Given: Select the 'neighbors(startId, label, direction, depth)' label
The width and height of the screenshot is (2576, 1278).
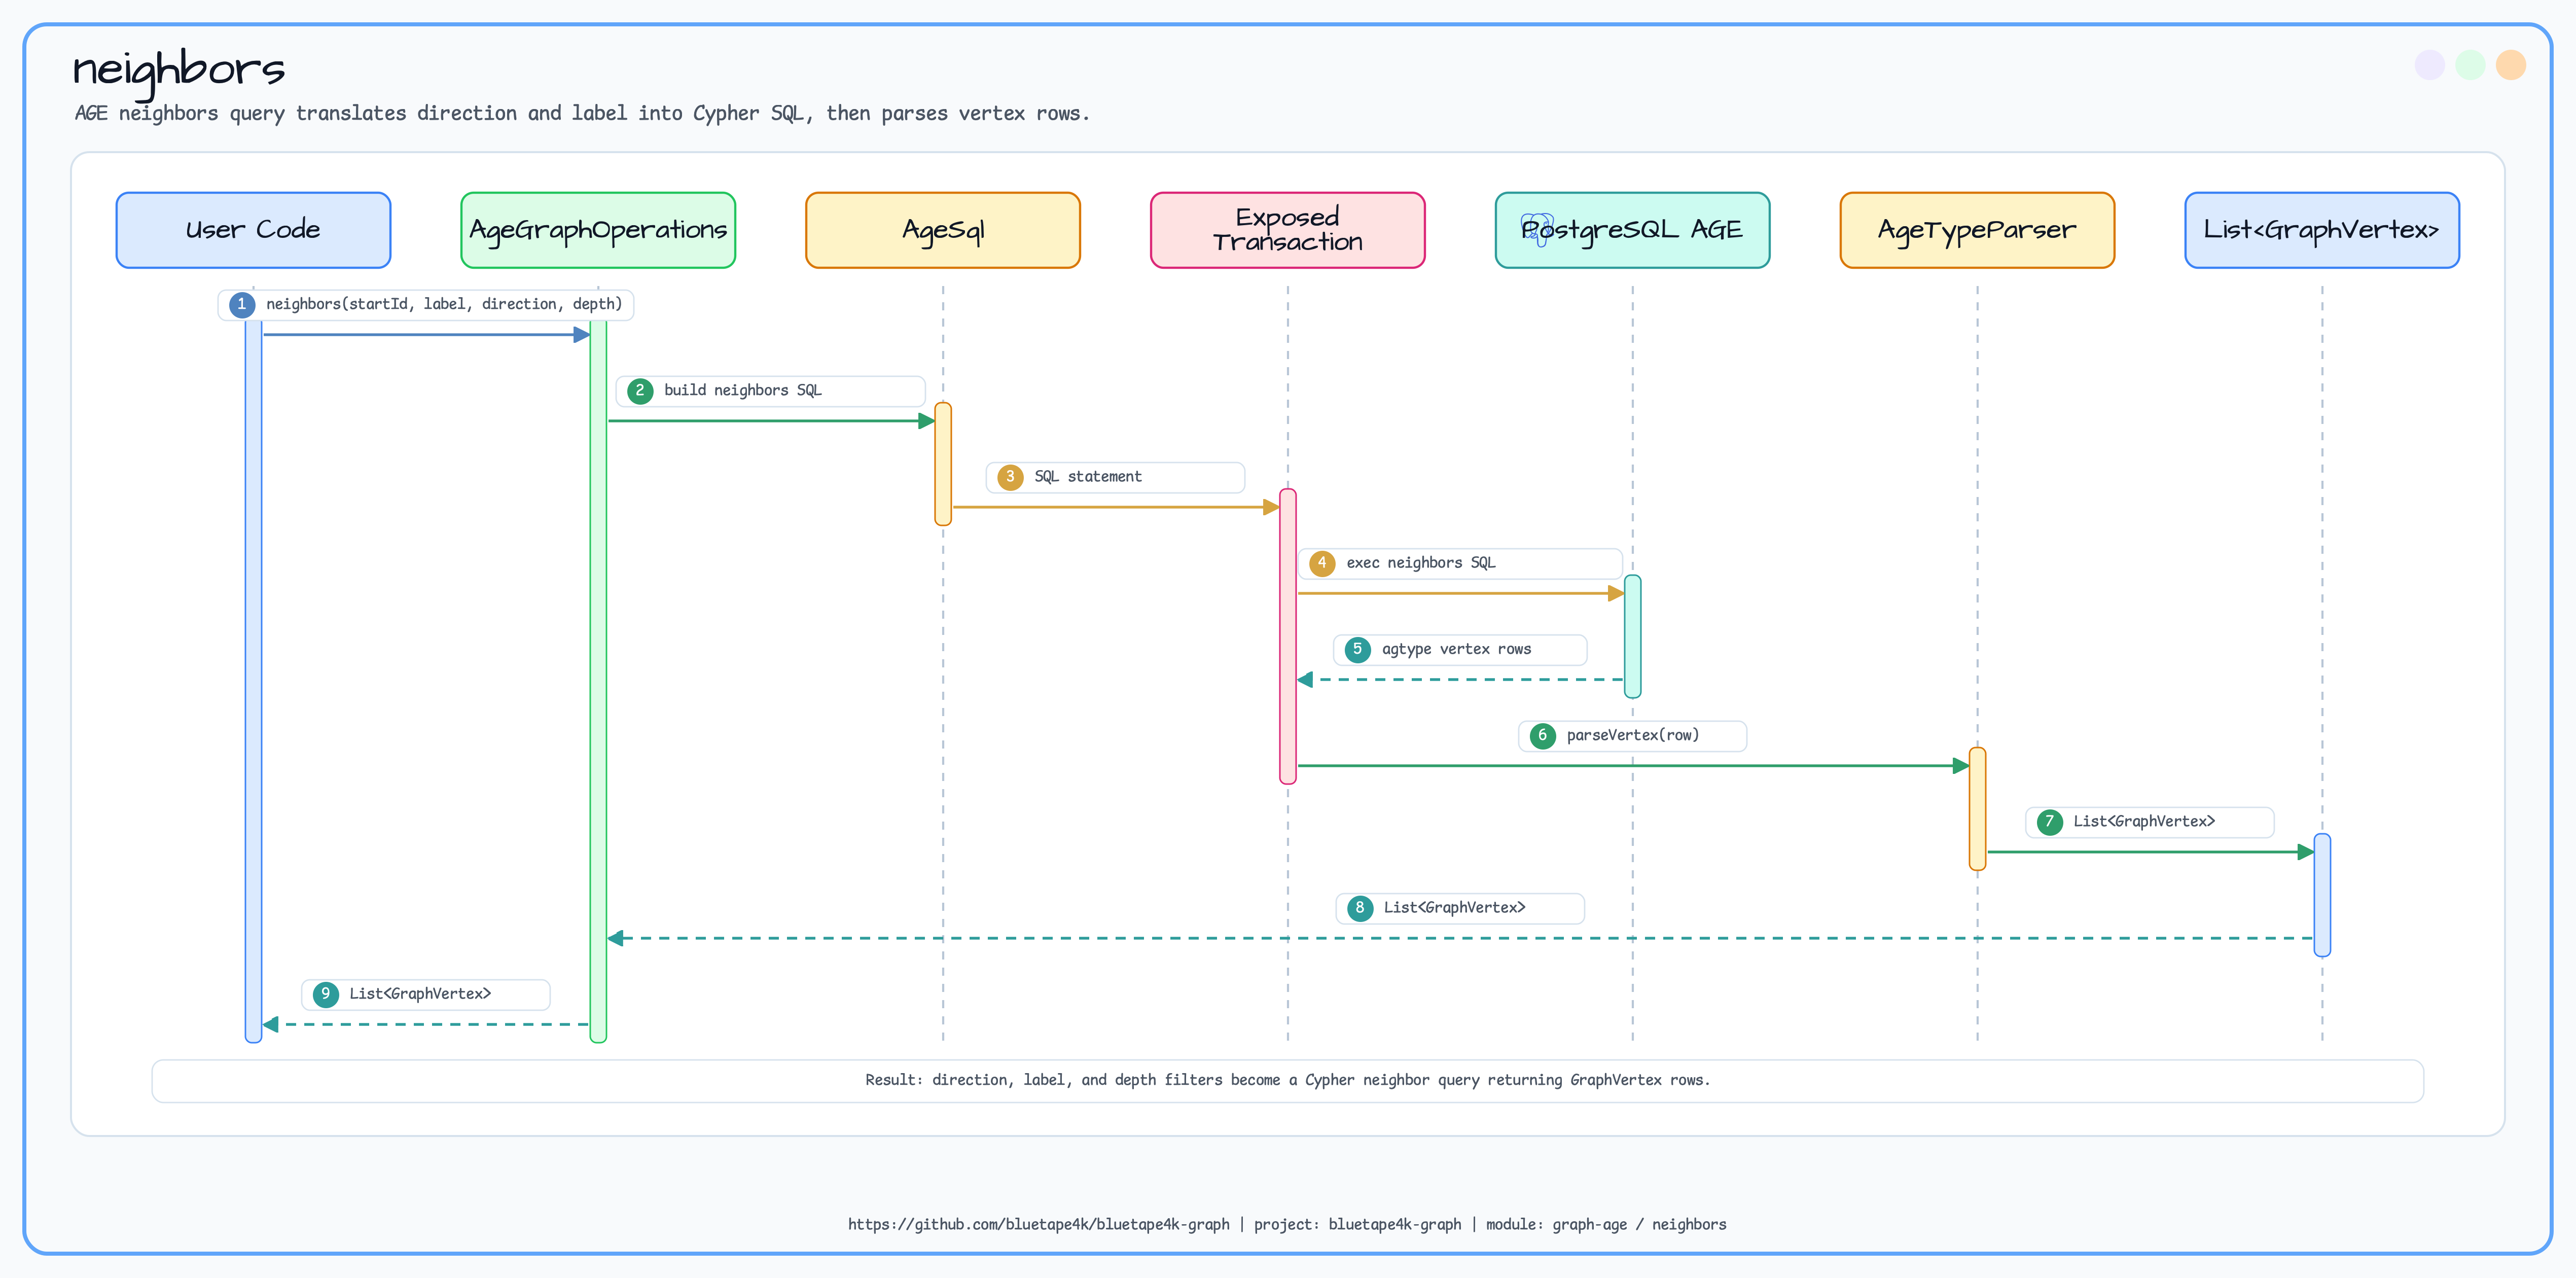Looking at the screenshot, I should (x=426, y=304).
